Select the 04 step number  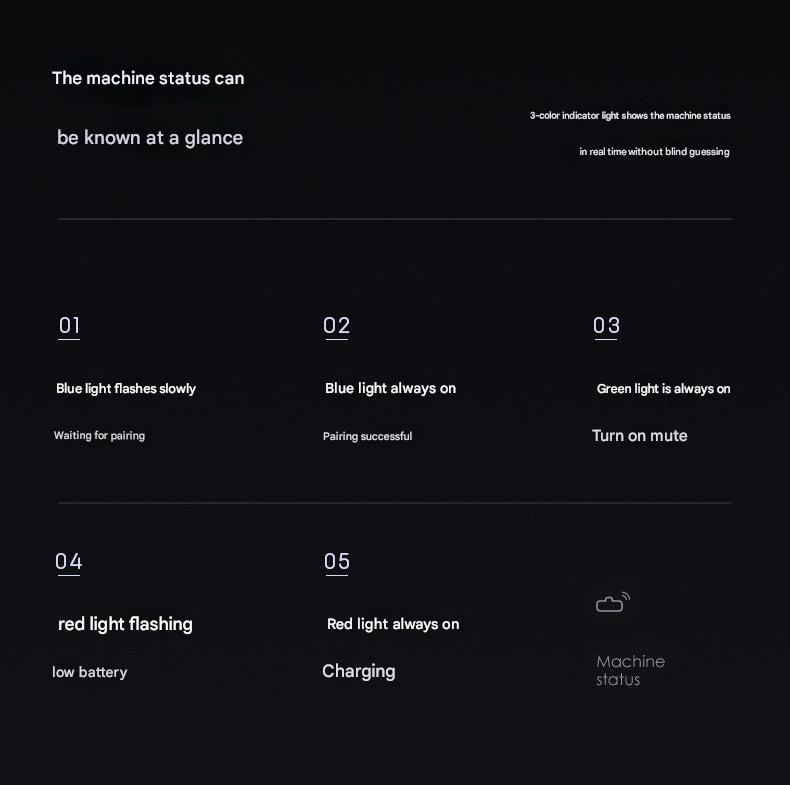pyautogui.click(x=69, y=561)
